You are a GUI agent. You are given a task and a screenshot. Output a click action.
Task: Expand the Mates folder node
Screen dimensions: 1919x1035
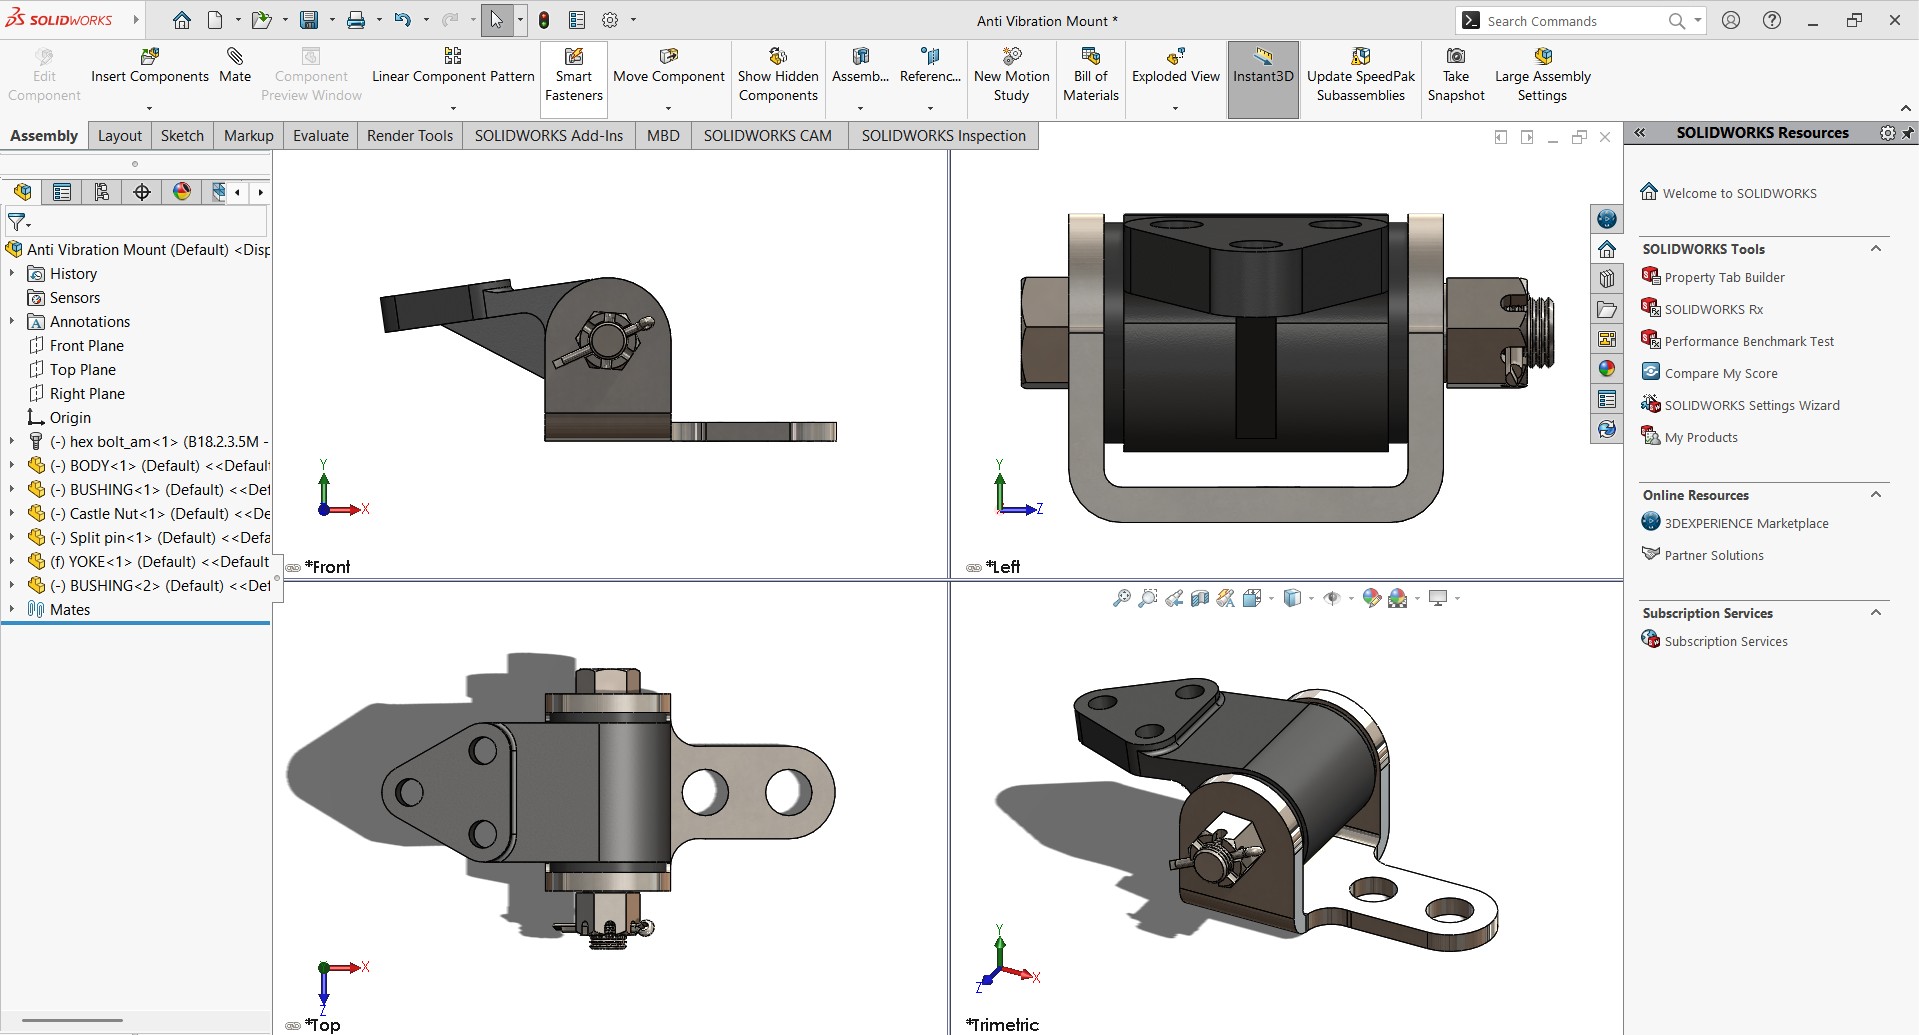pyautogui.click(x=12, y=609)
